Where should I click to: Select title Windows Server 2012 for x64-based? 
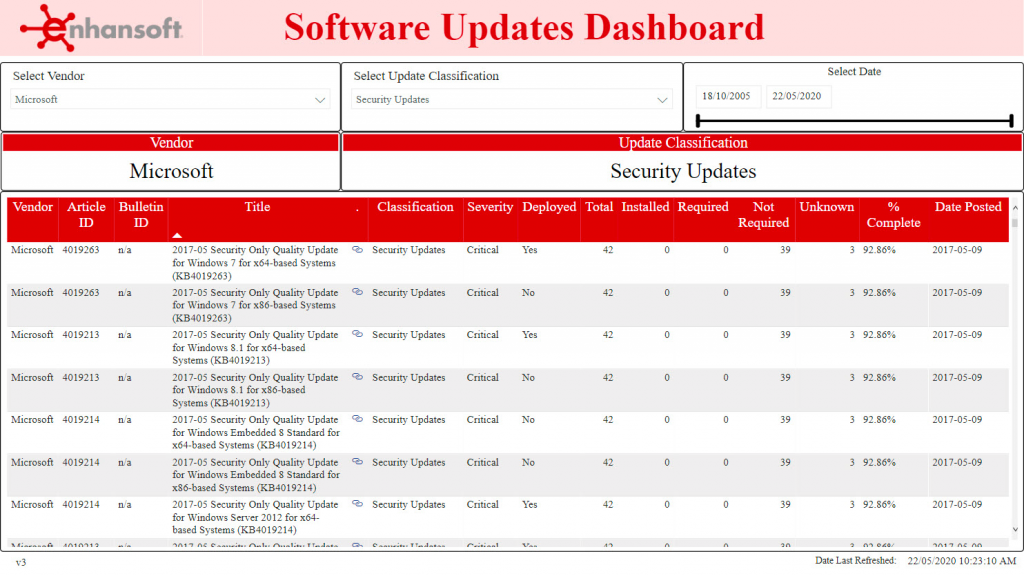[255, 517]
